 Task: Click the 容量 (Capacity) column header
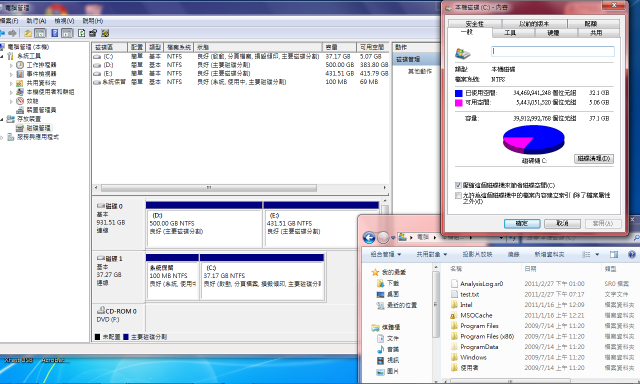tap(339, 47)
